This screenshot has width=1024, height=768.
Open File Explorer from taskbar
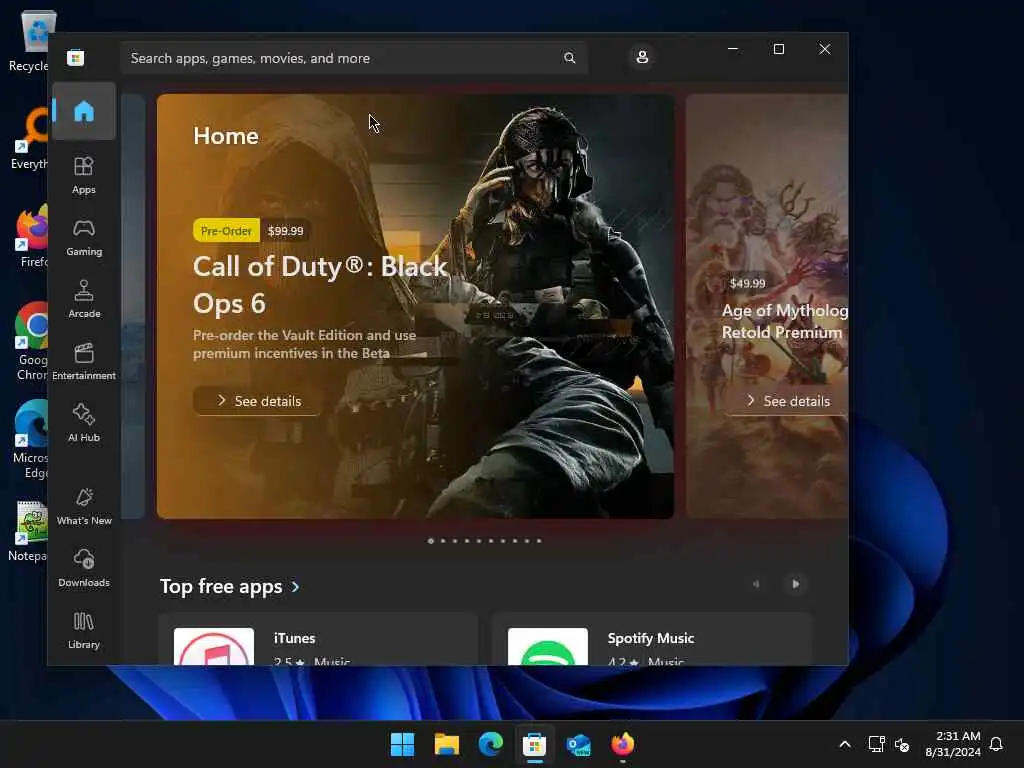[447, 744]
